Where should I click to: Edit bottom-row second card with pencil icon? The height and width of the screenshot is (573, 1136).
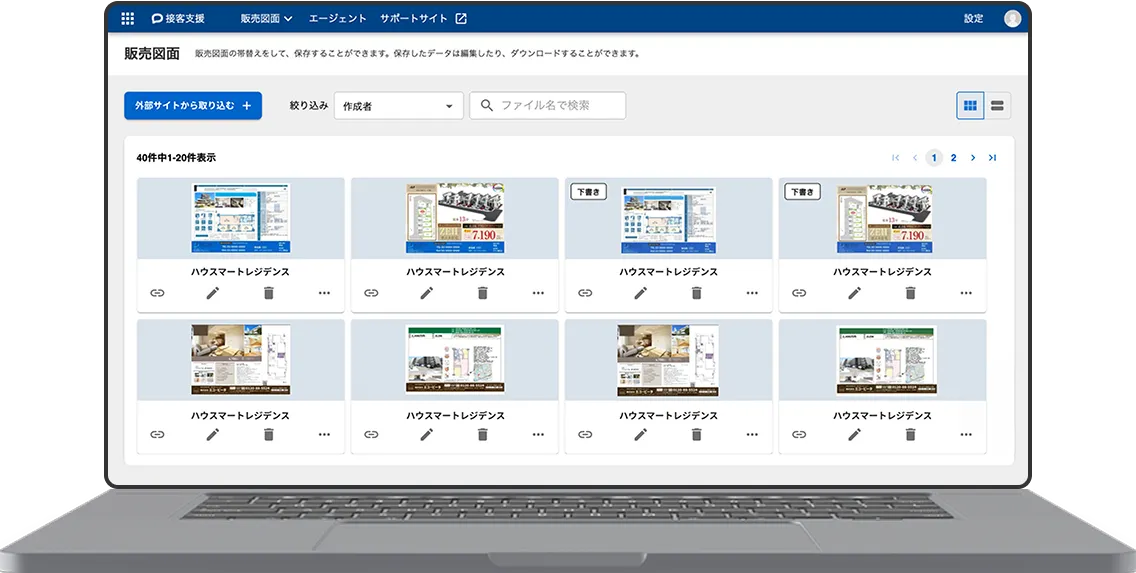click(427, 435)
